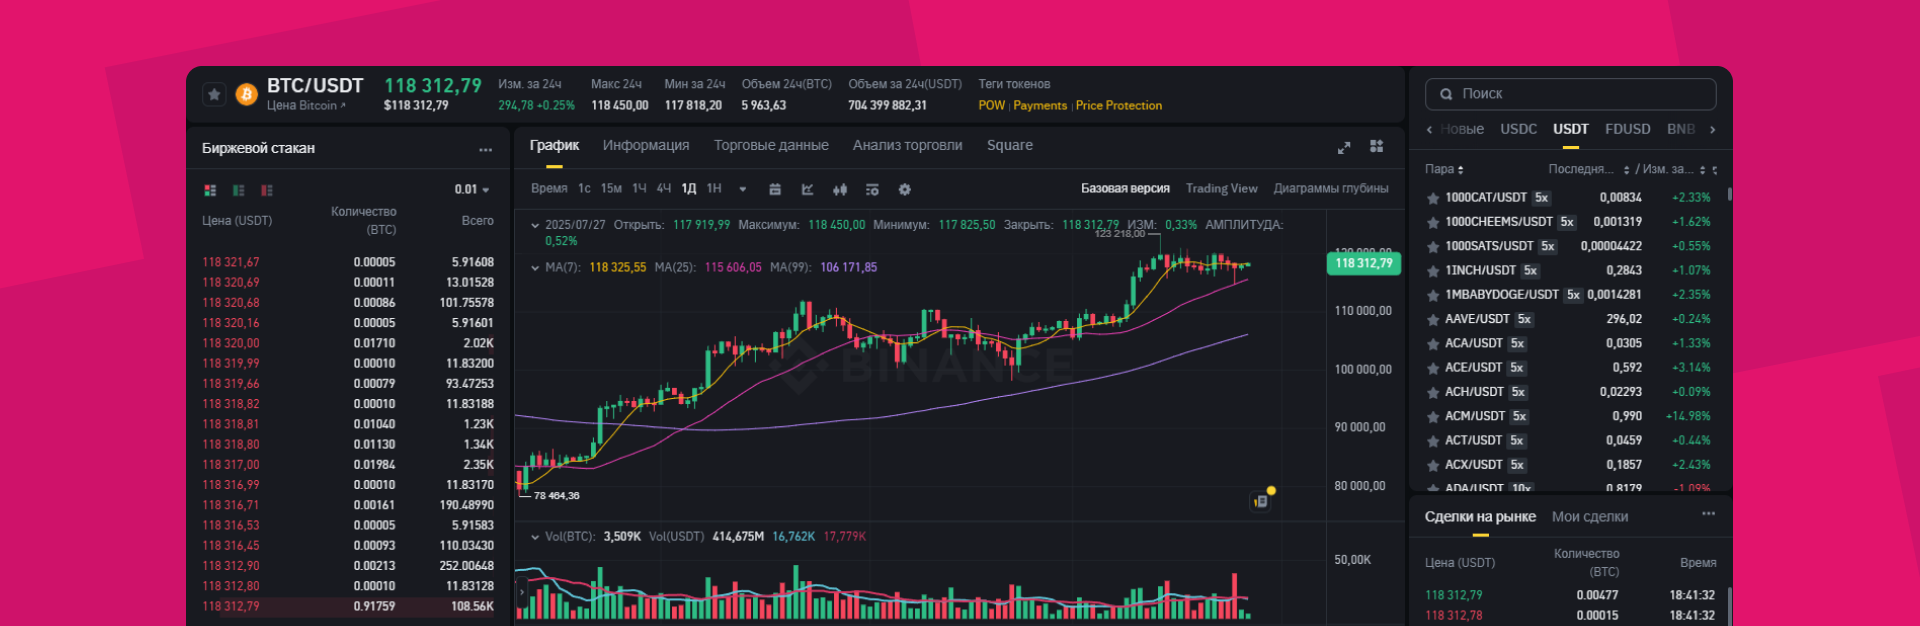Expand the left panel arrow on volume chart
This screenshot has width=1920, height=626.
pos(521,592)
